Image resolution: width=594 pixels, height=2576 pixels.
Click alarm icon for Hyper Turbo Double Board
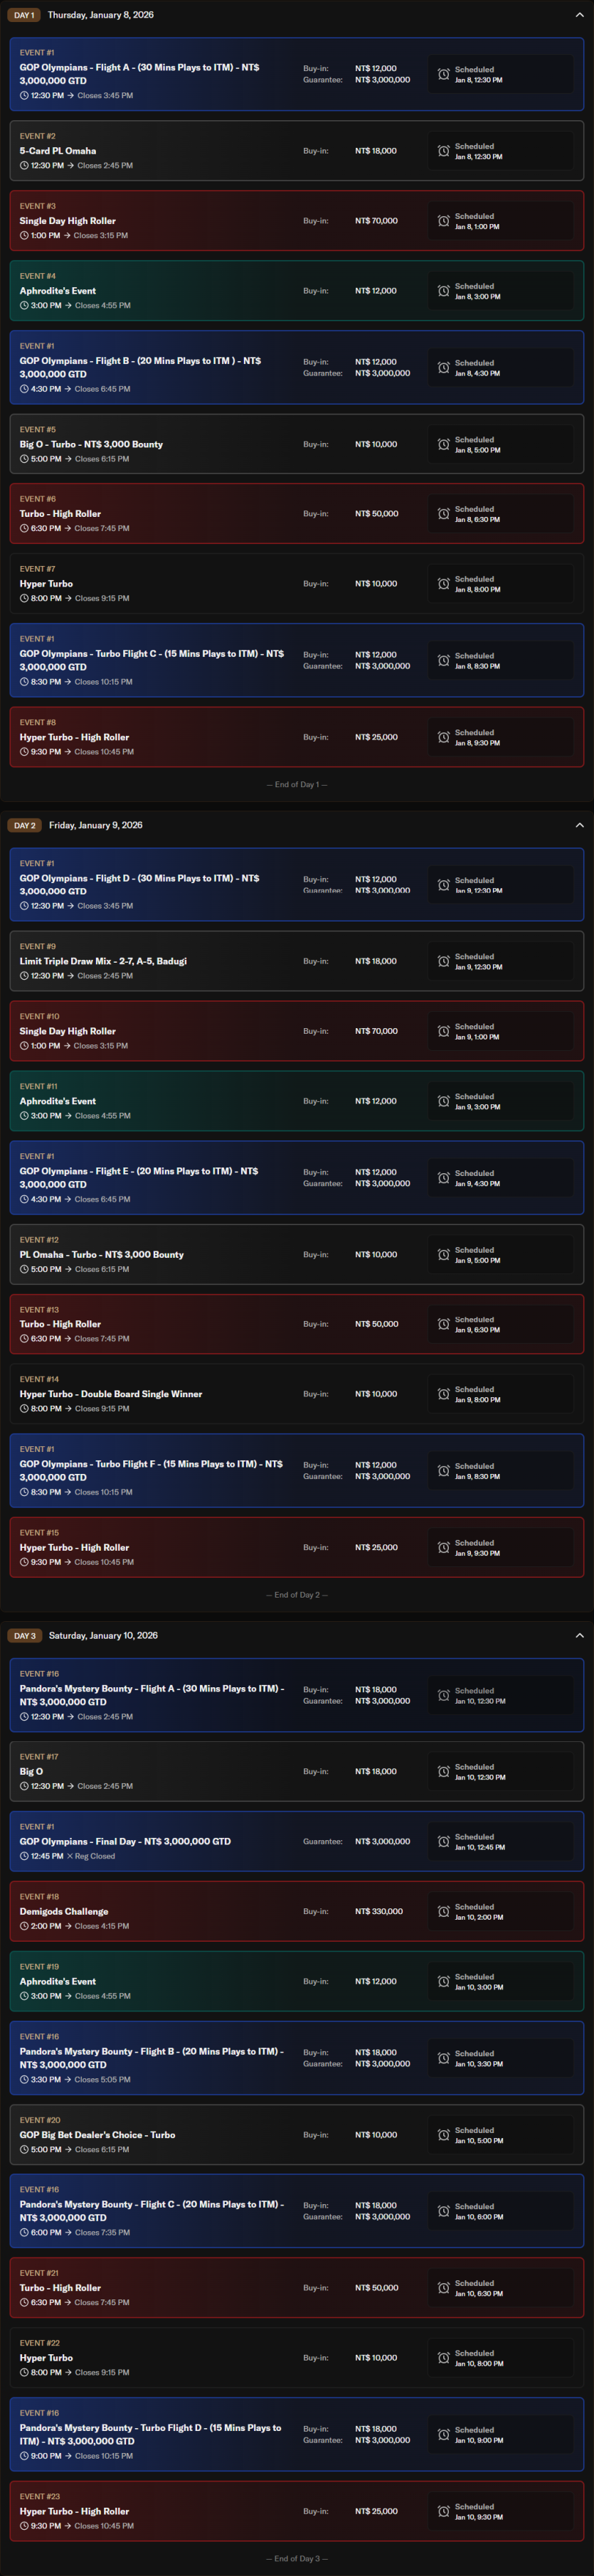point(443,1394)
